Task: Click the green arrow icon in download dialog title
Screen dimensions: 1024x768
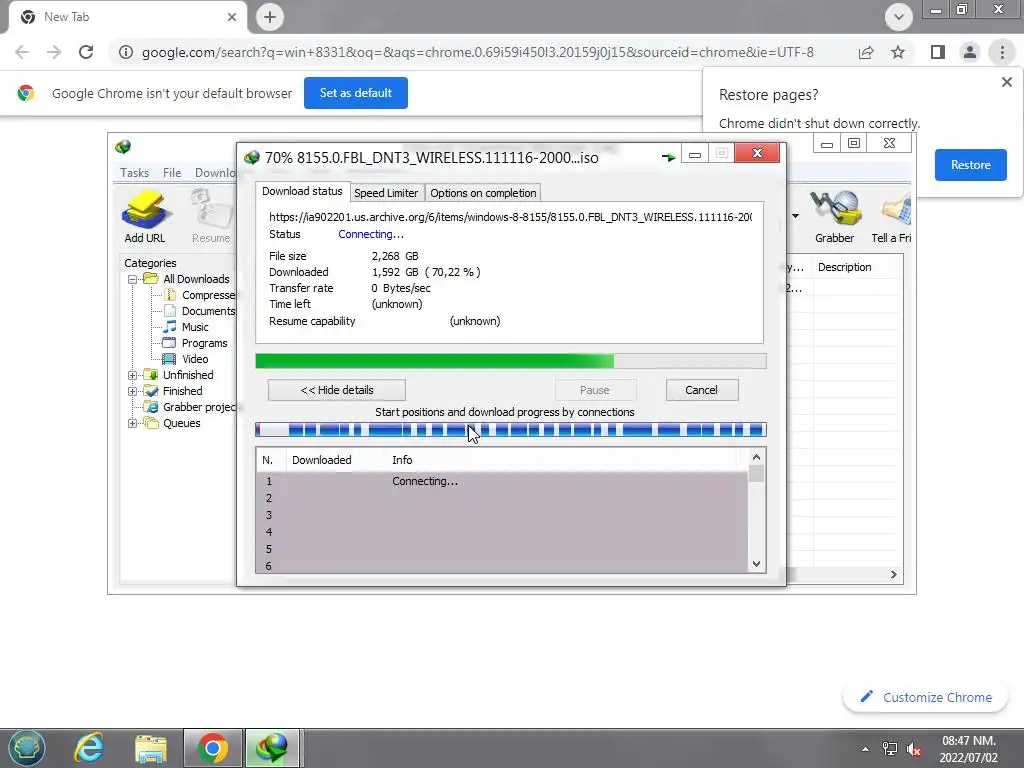Action: [668, 157]
